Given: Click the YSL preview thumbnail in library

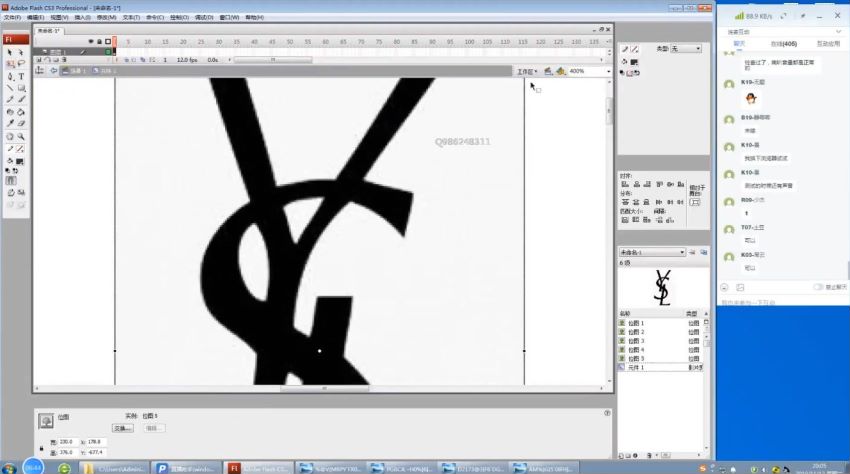Looking at the screenshot, I should click(662, 287).
